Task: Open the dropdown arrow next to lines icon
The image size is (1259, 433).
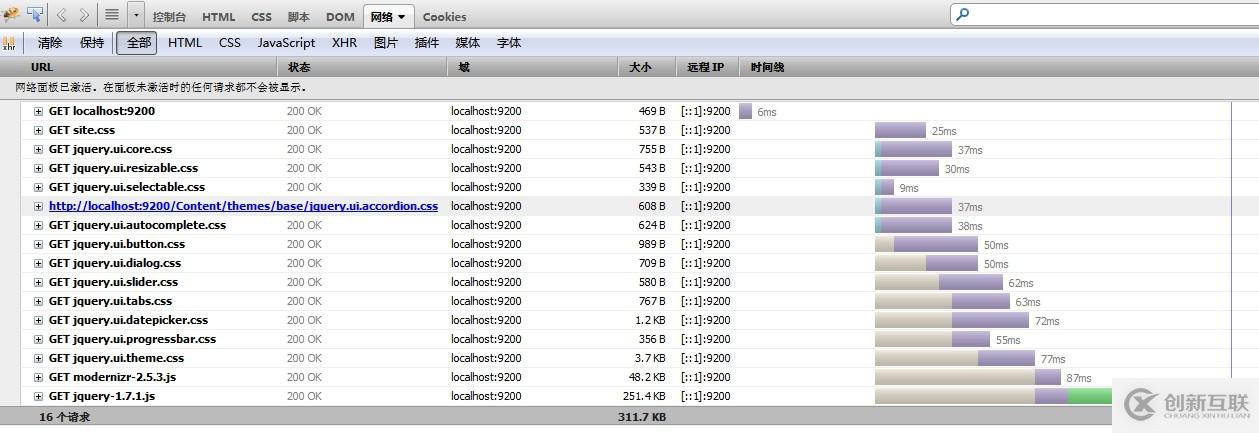Action: 136,15
